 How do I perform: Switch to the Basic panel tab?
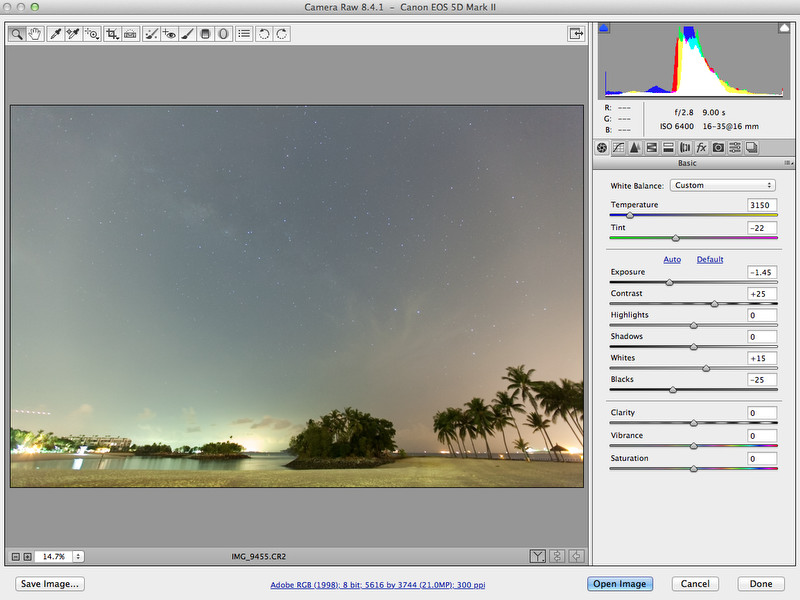coord(602,147)
